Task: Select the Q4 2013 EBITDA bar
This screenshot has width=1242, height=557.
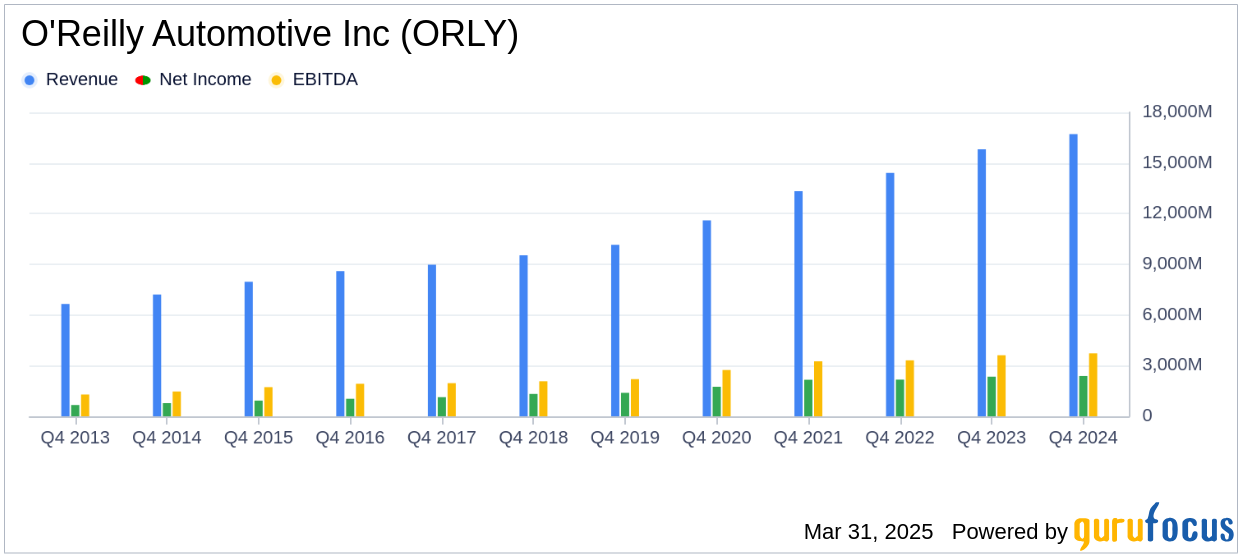Action: [85, 405]
